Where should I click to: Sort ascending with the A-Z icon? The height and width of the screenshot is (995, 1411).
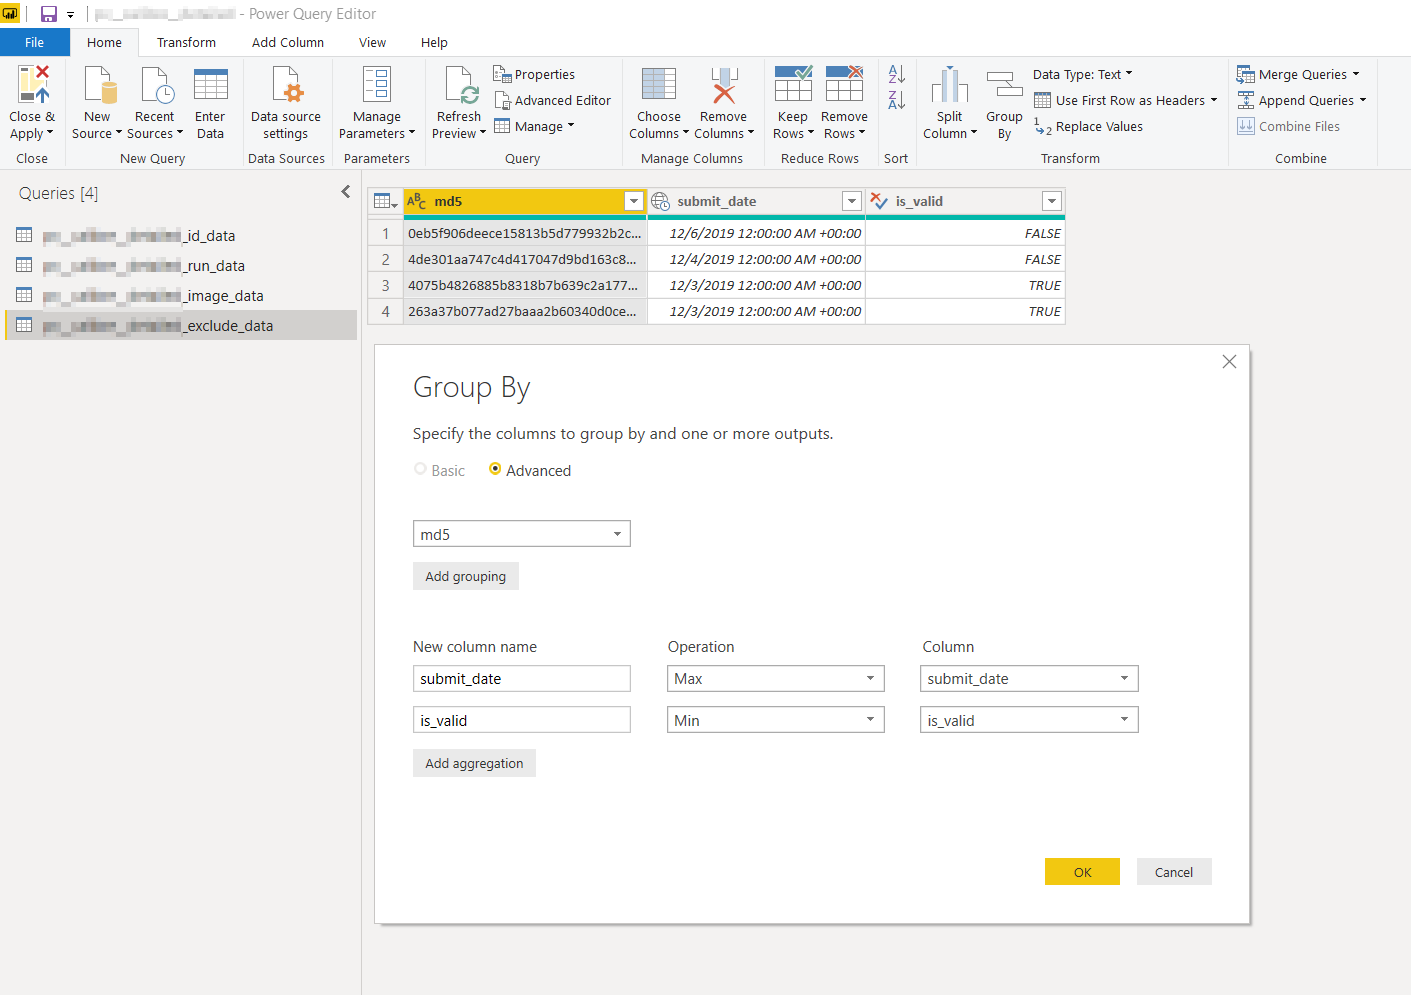(x=897, y=74)
